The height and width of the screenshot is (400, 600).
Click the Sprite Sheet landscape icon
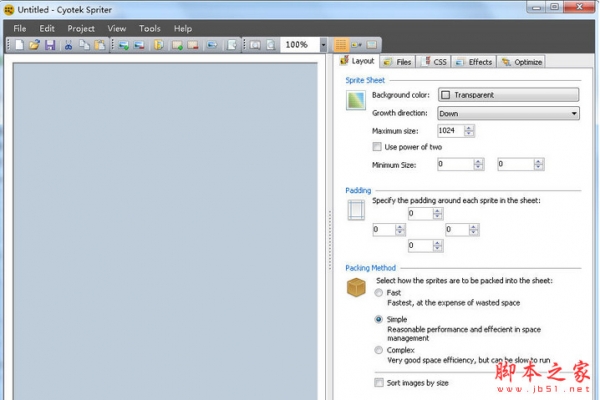[356, 100]
